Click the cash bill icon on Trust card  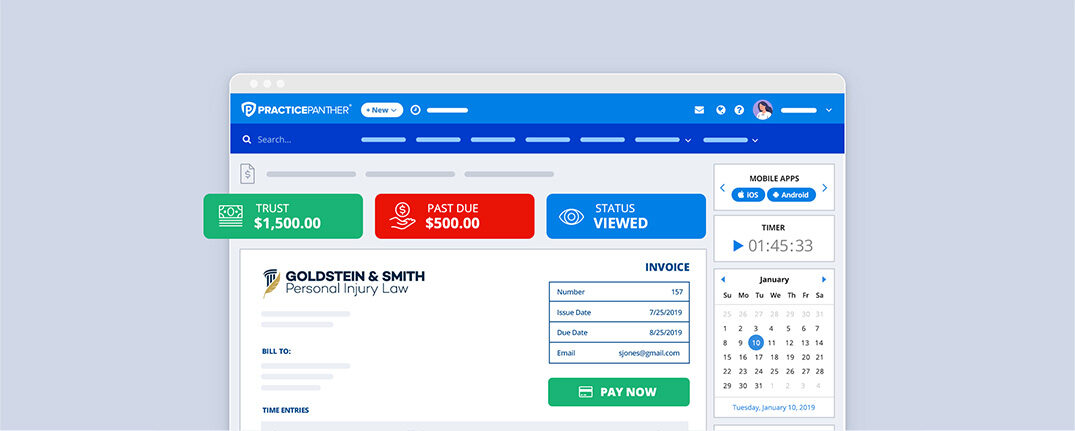(231, 216)
